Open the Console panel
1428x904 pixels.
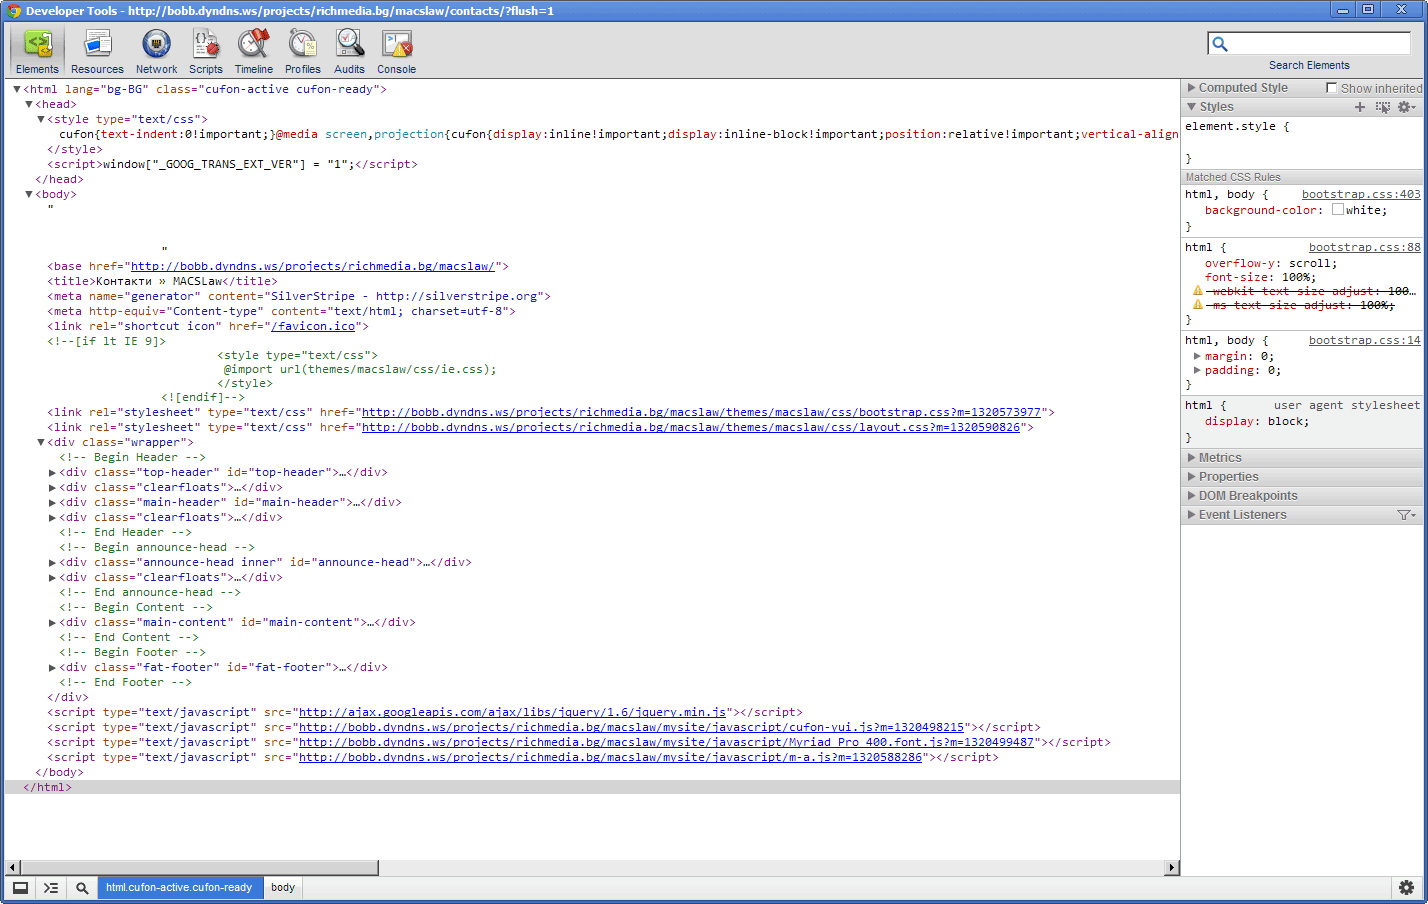point(397,51)
